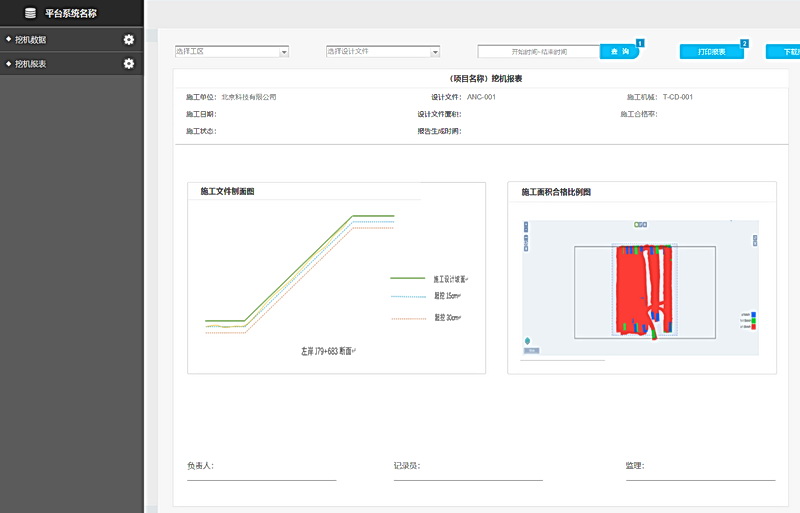Click the gear icon beside 挖机数据
Viewport: 800px width, 513px height.
click(x=128, y=40)
